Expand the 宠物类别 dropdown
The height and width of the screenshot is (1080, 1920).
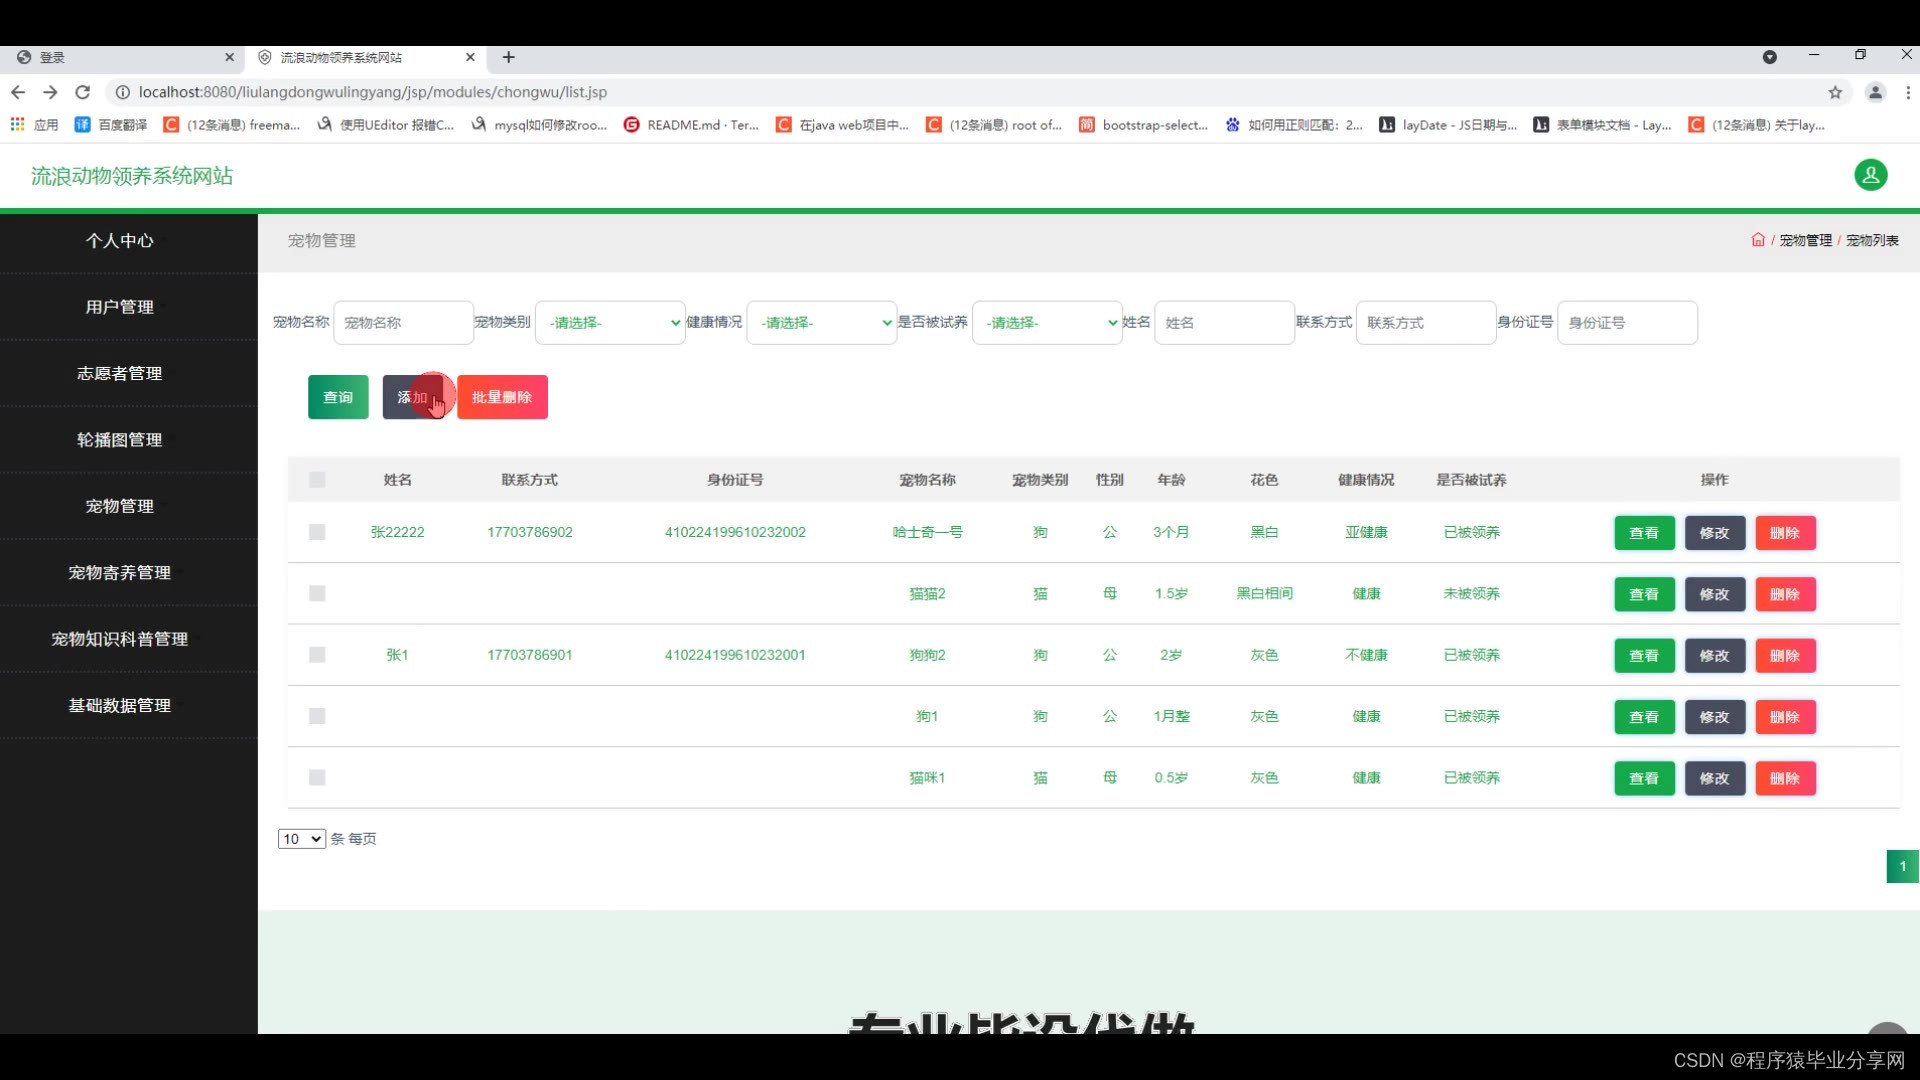[x=610, y=323]
